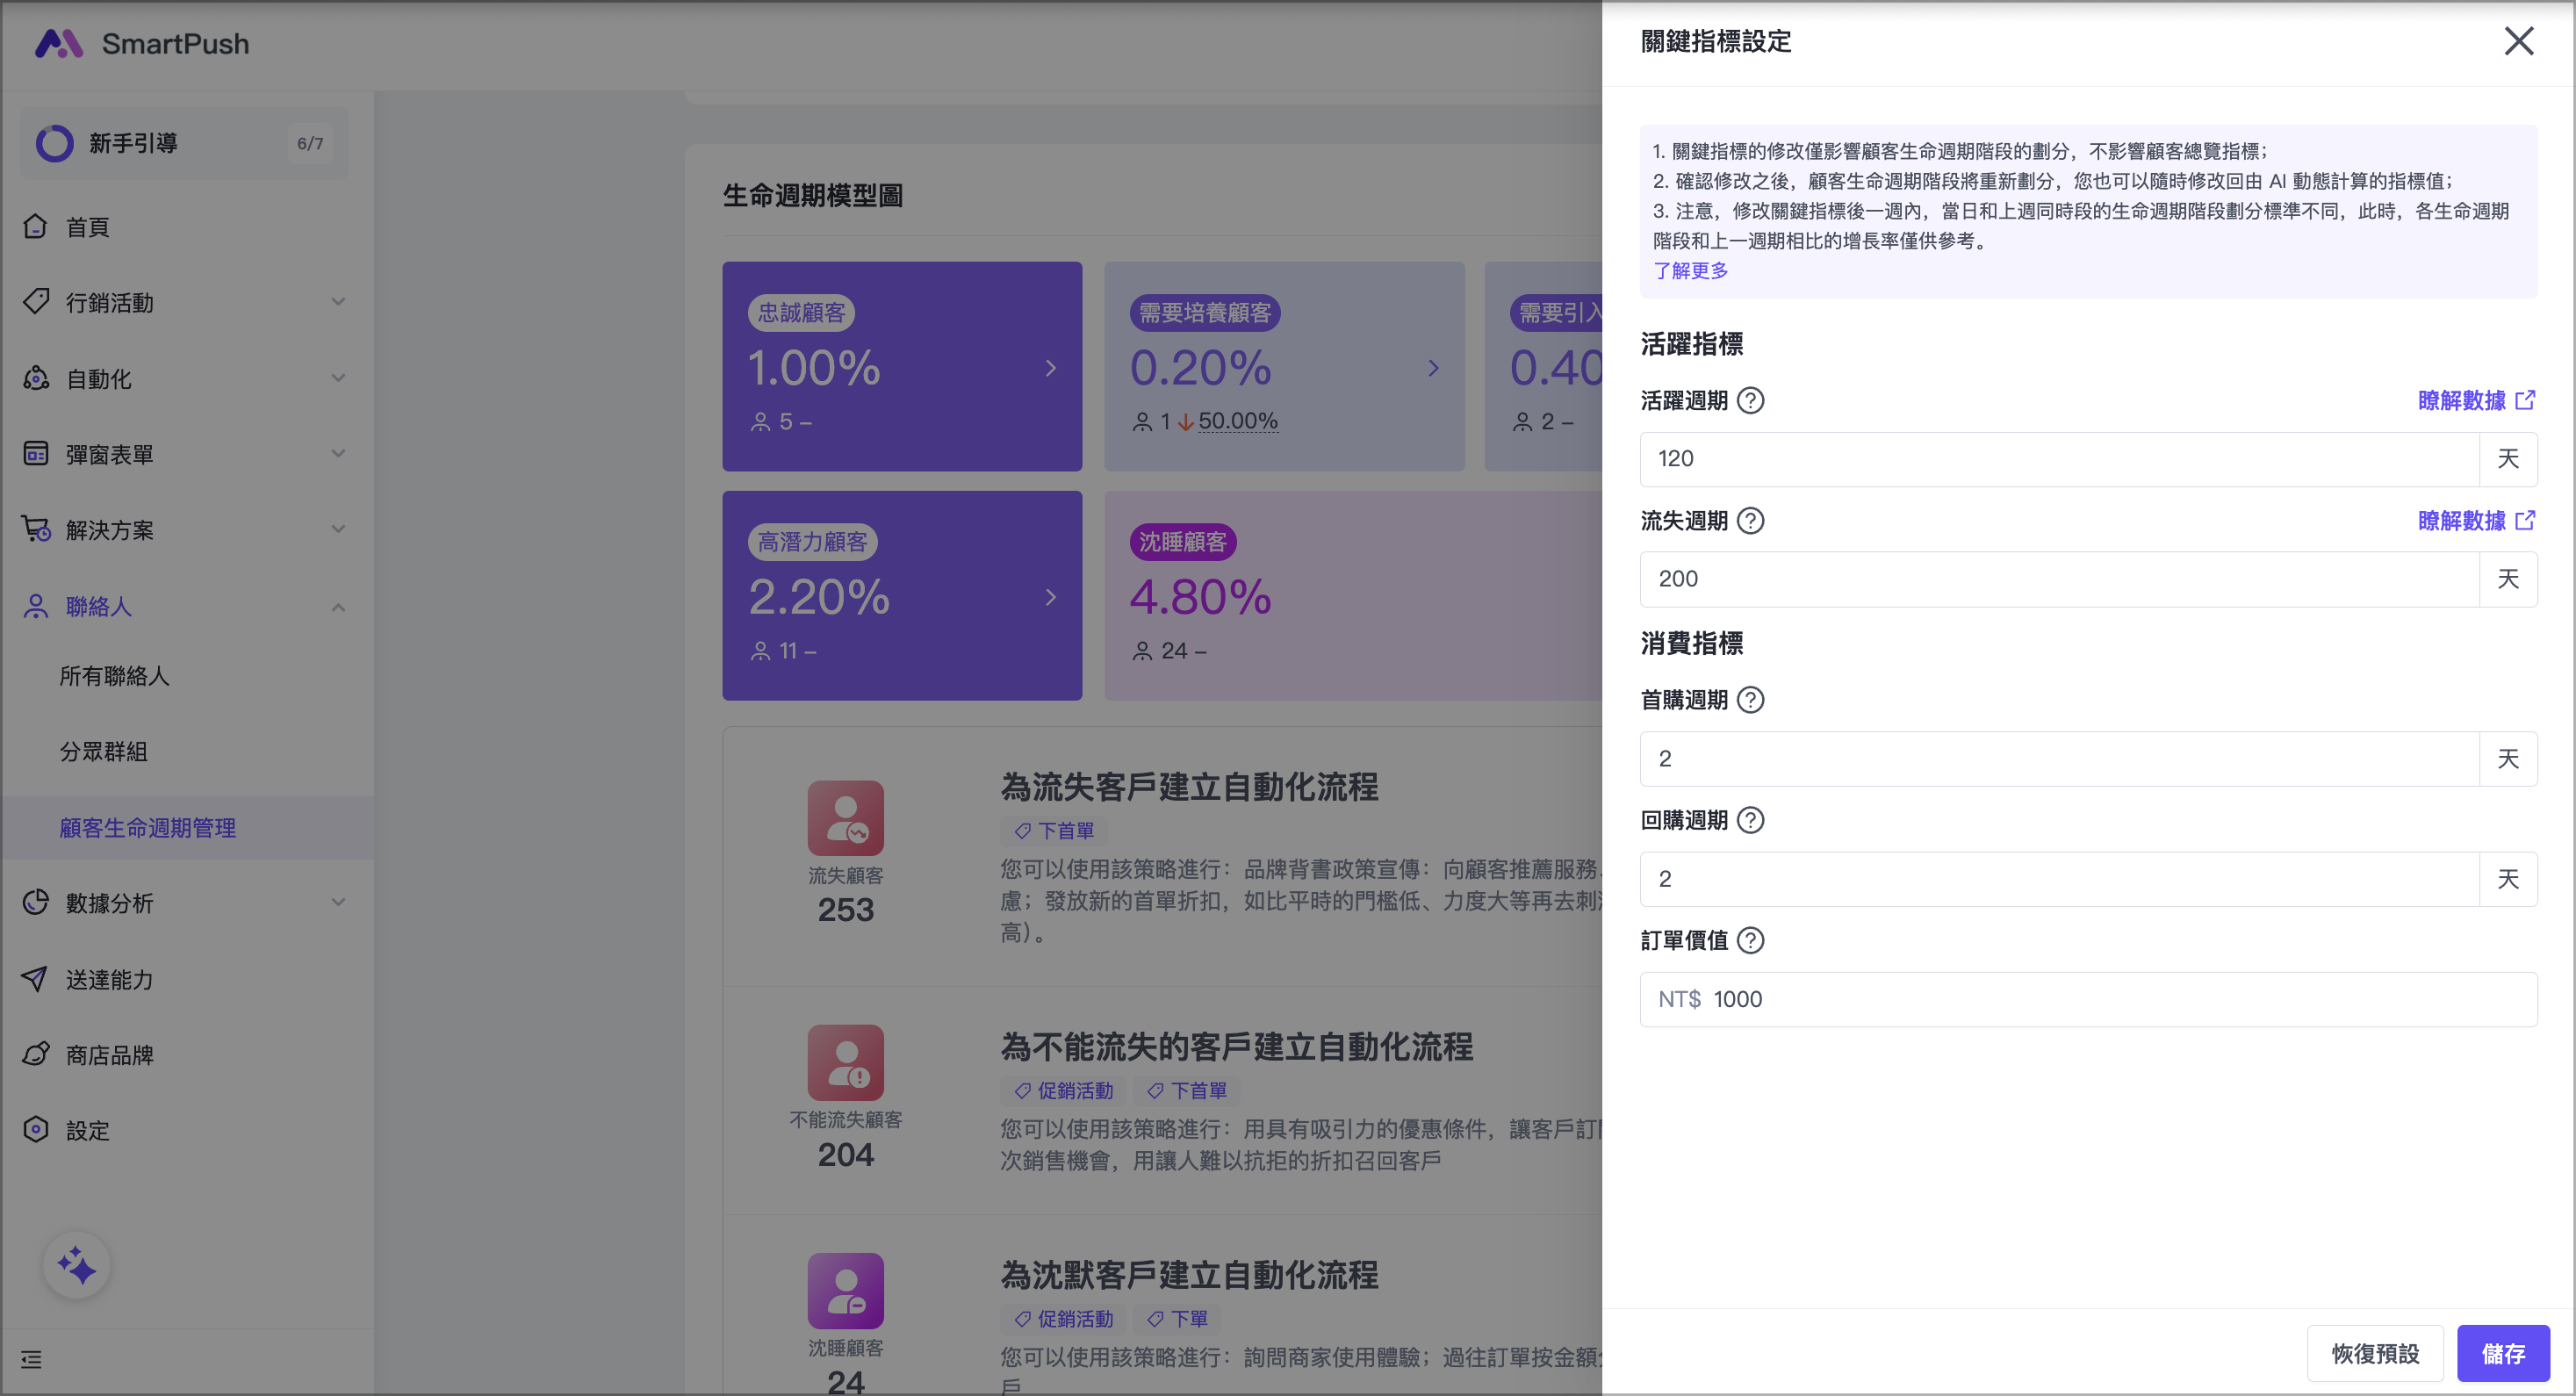Click the 流失週期 days input field

point(2058,579)
